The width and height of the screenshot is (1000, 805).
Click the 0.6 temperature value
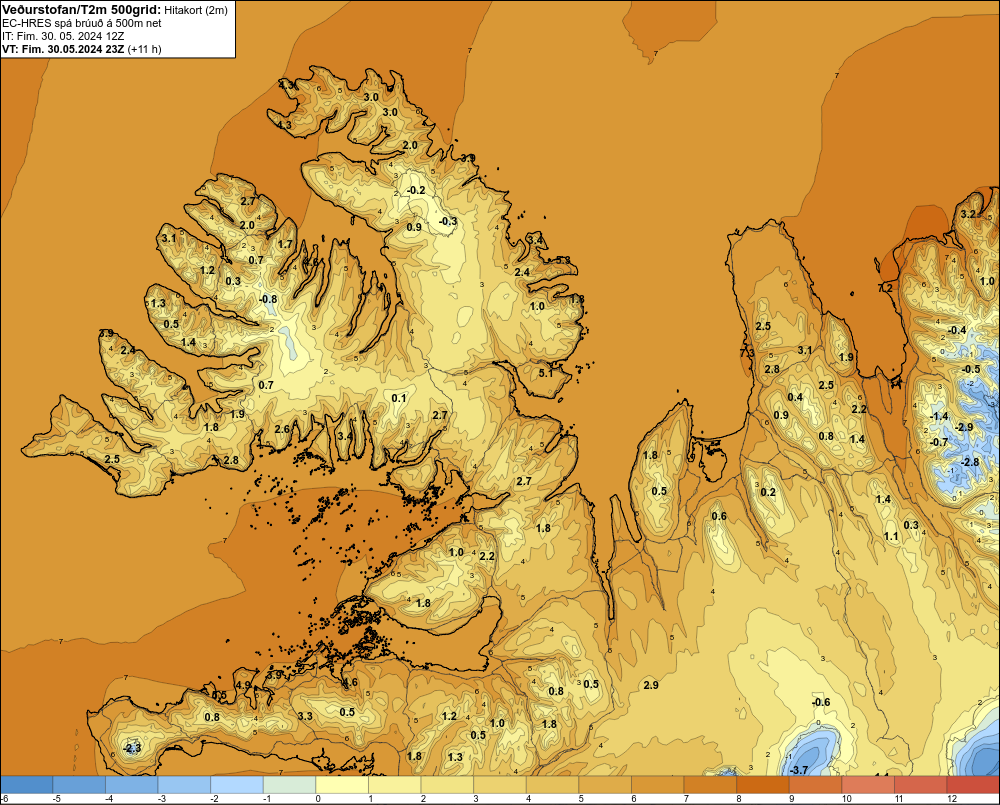click(x=719, y=516)
